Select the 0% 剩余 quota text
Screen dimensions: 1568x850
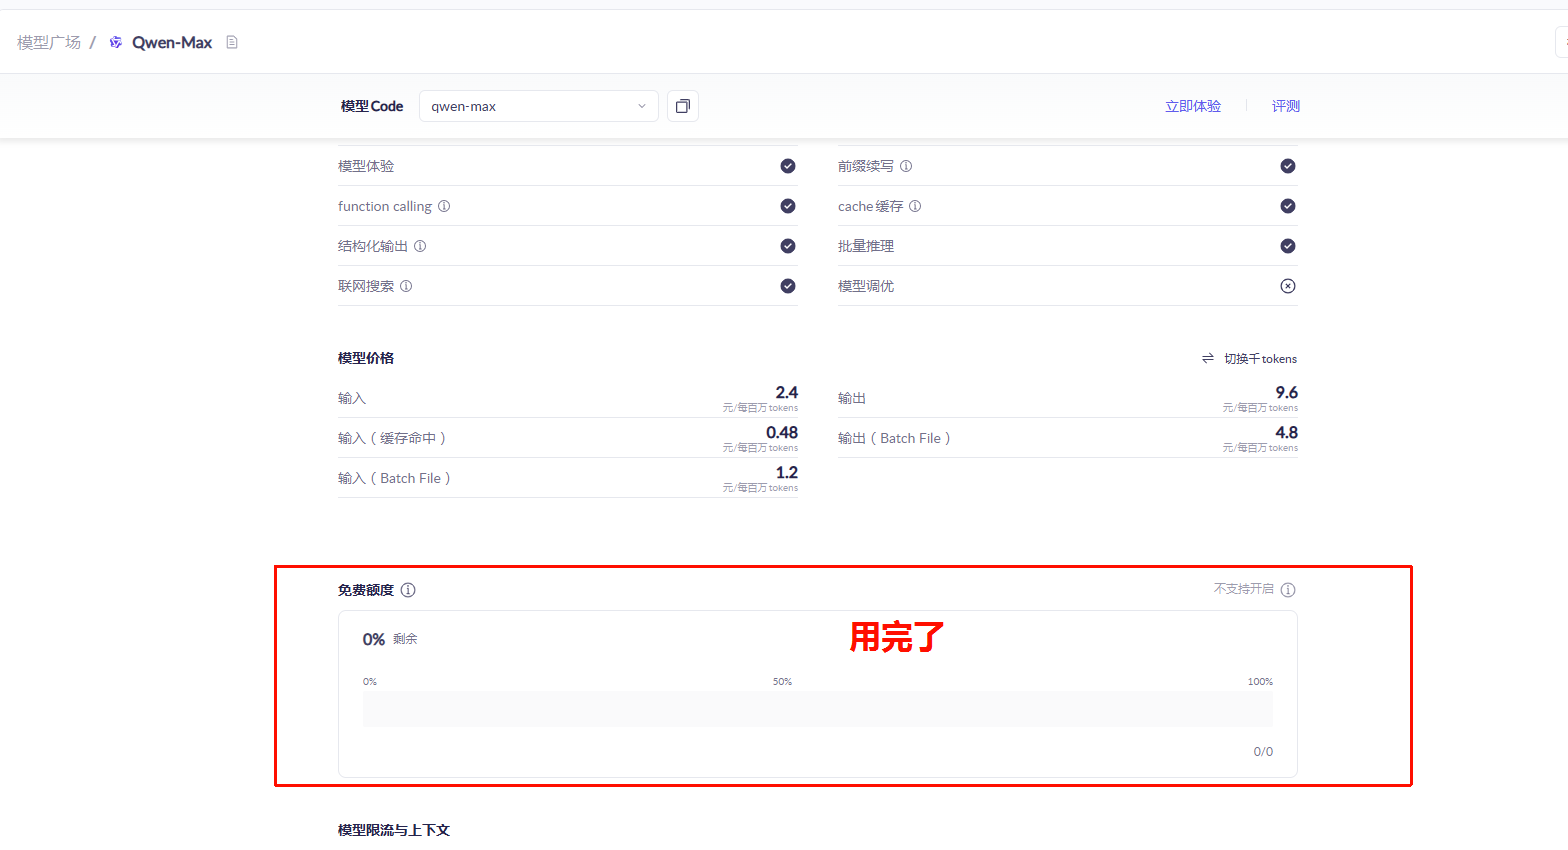(390, 639)
